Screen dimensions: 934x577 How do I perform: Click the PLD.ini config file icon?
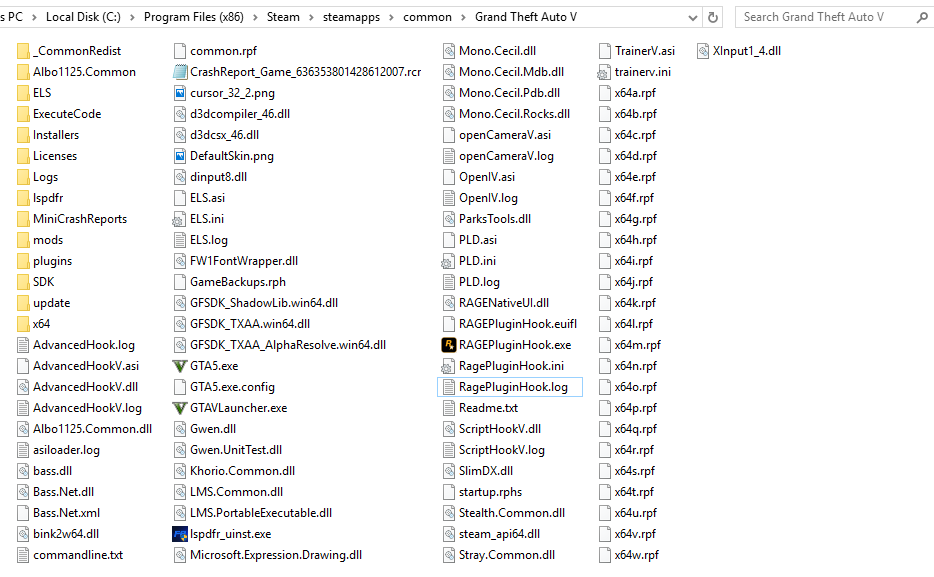coord(448,261)
